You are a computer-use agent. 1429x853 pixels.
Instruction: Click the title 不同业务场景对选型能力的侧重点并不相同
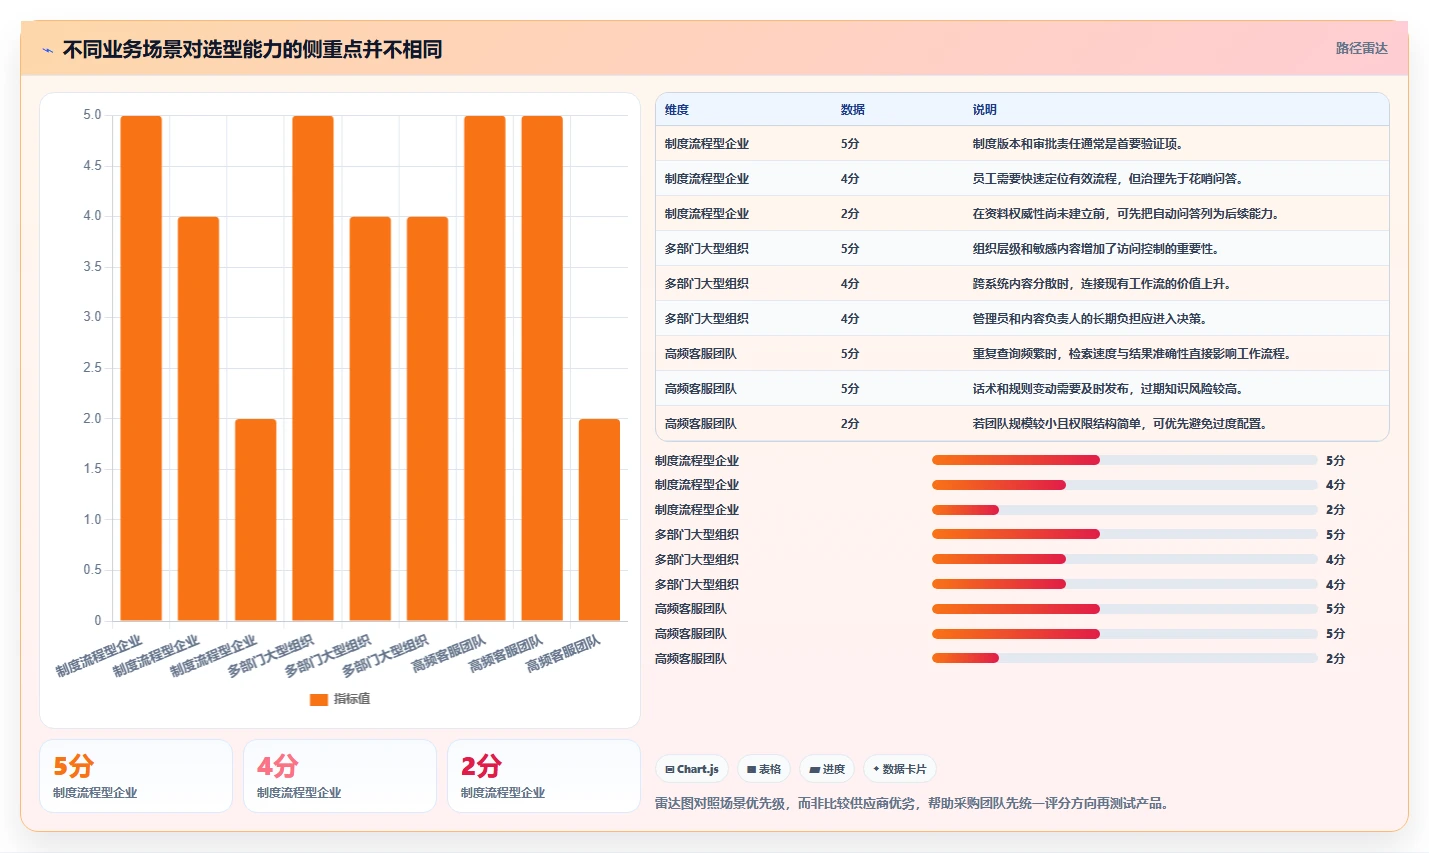[x=252, y=49]
